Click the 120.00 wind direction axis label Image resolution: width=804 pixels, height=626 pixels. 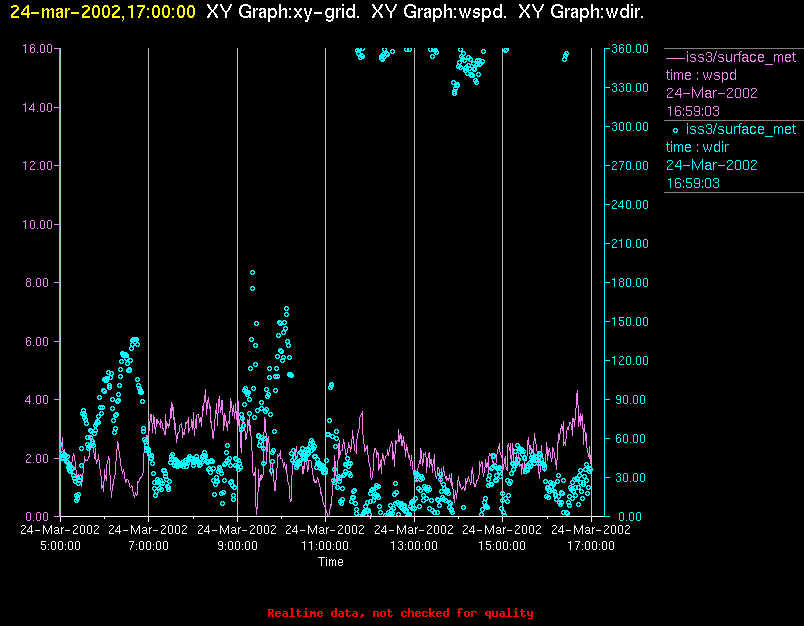click(x=630, y=360)
